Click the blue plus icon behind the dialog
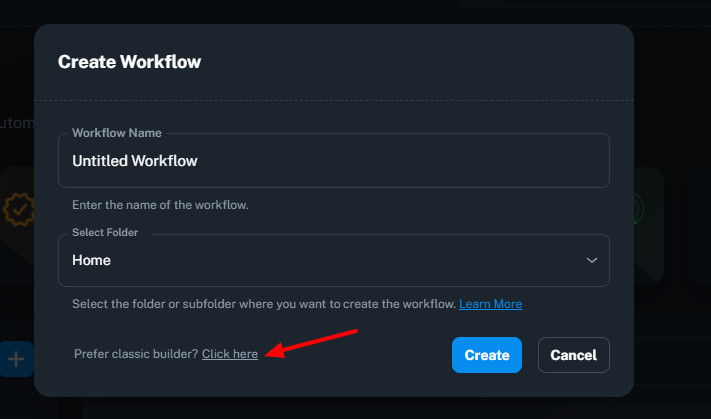Screen dimensions: 711x419 16,359
